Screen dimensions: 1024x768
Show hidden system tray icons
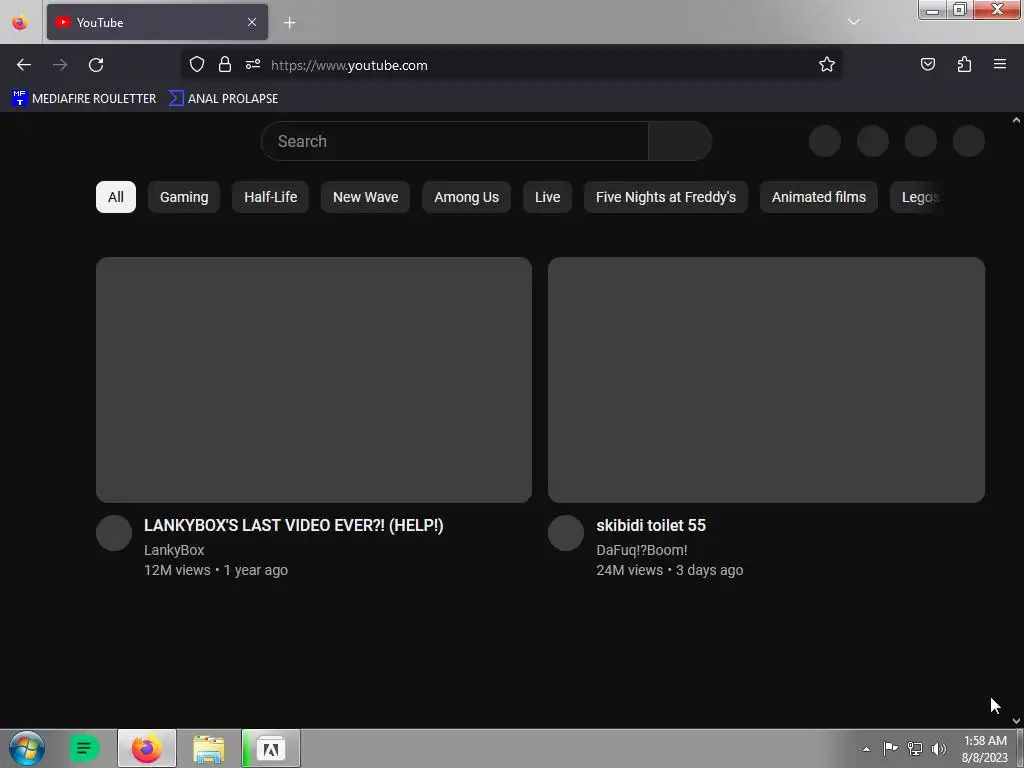coord(867,749)
